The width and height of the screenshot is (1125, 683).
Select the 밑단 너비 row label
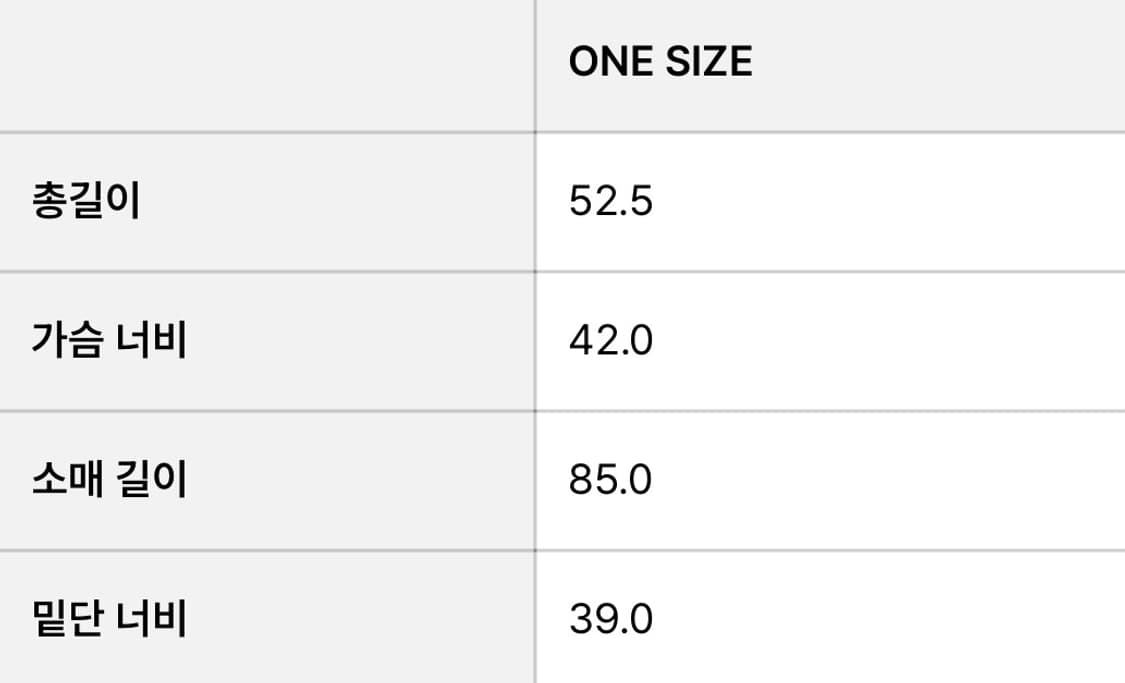109,619
